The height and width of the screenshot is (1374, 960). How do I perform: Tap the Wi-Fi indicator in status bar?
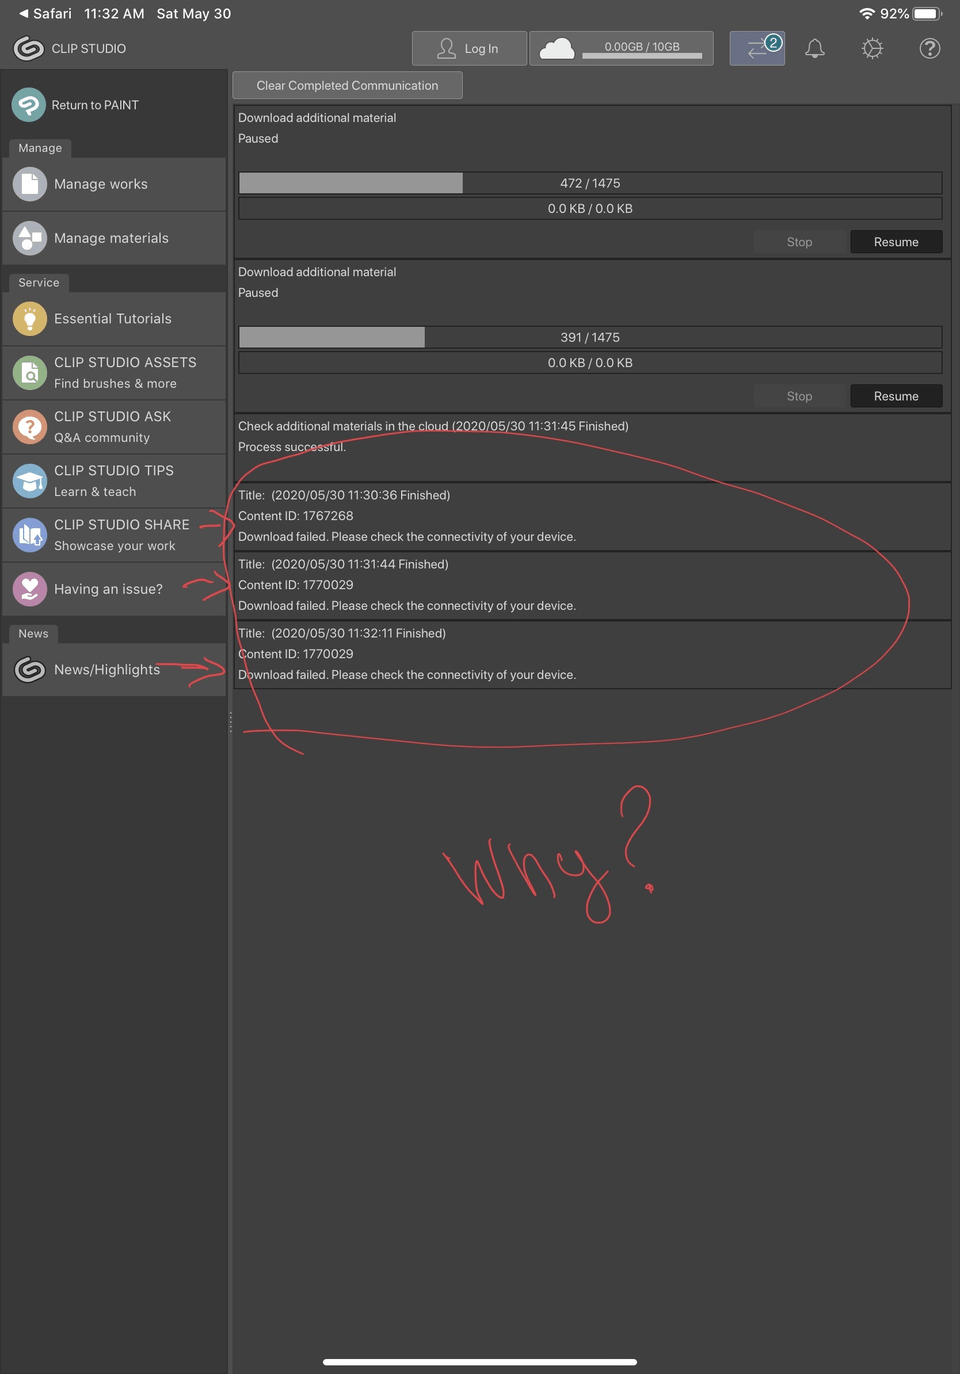click(x=867, y=14)
